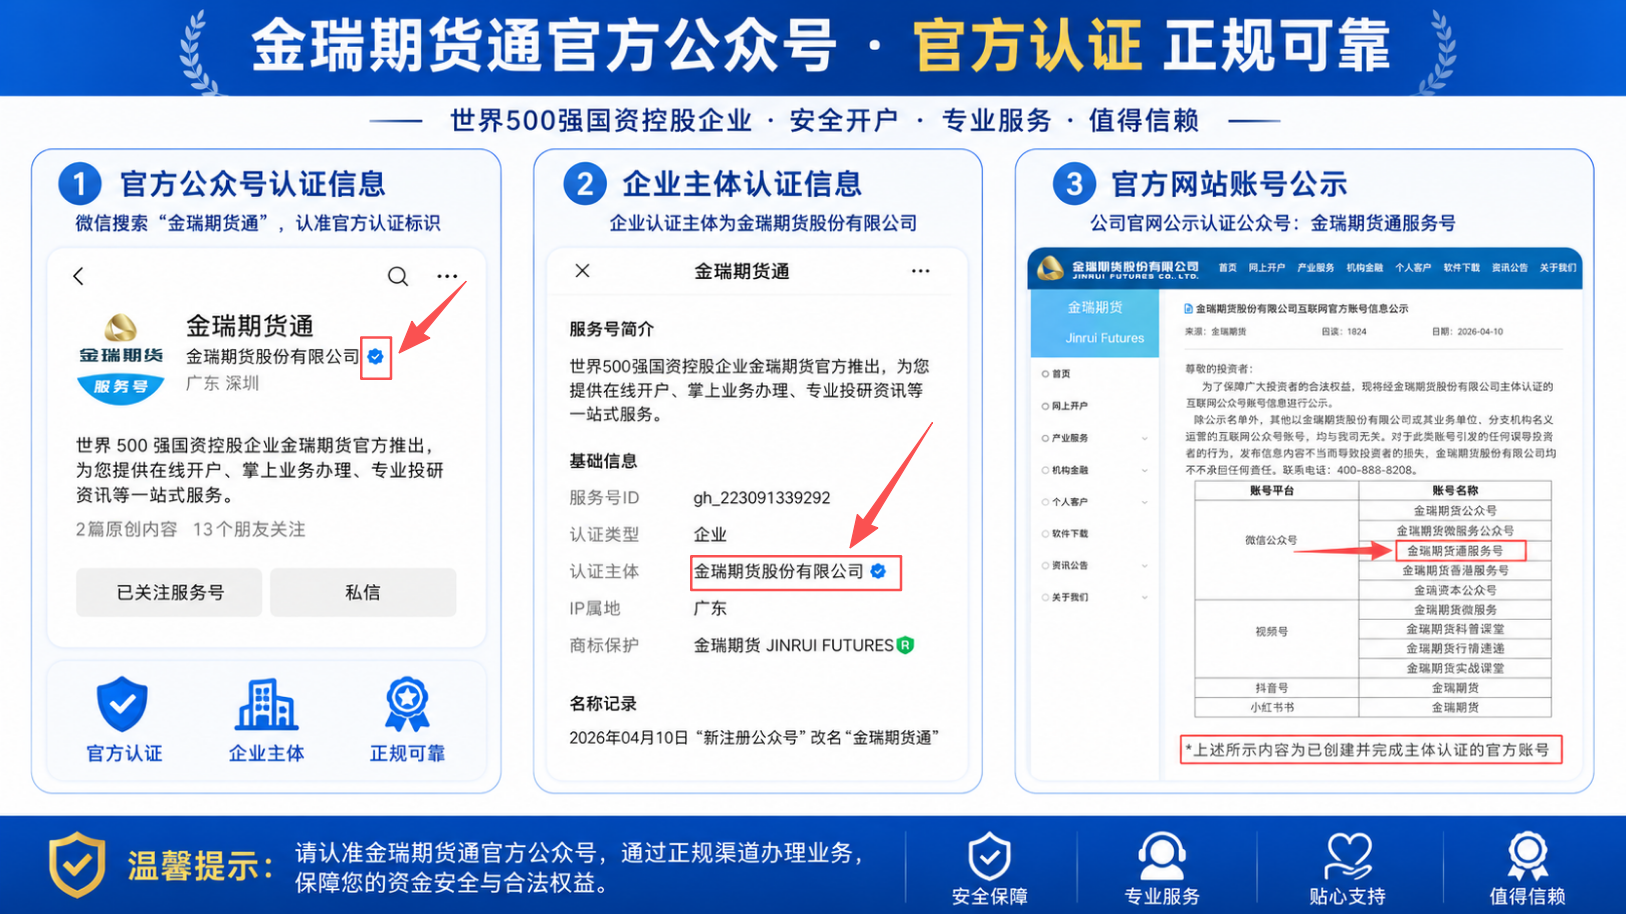
Task: Click the 贴心支持 heart icon
Action: click(x=1348, y=857)
